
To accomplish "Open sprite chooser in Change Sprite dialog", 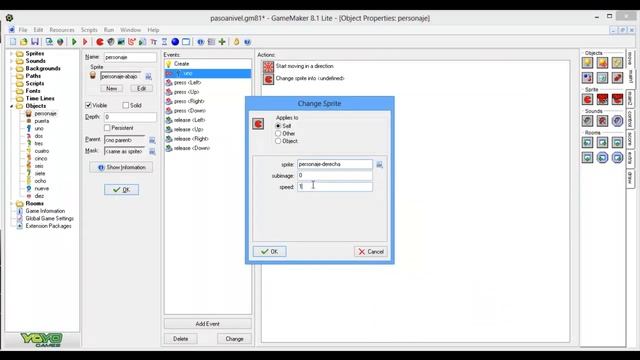I will [380, 164].
